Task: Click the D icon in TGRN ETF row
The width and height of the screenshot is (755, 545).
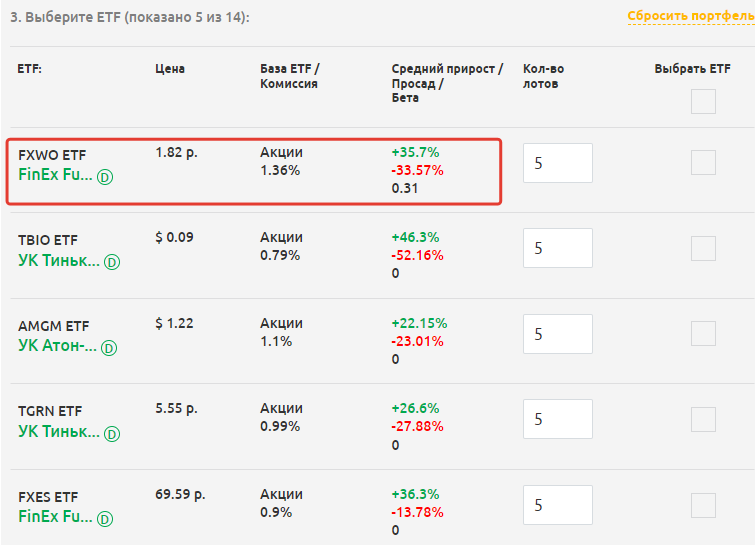Action: [112, 434]
